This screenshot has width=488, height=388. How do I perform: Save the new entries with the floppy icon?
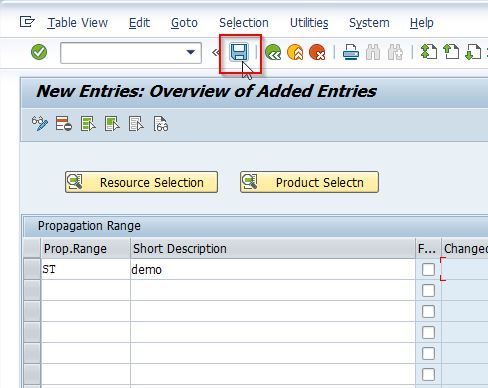pyautogui.click(x=239, y=52)
